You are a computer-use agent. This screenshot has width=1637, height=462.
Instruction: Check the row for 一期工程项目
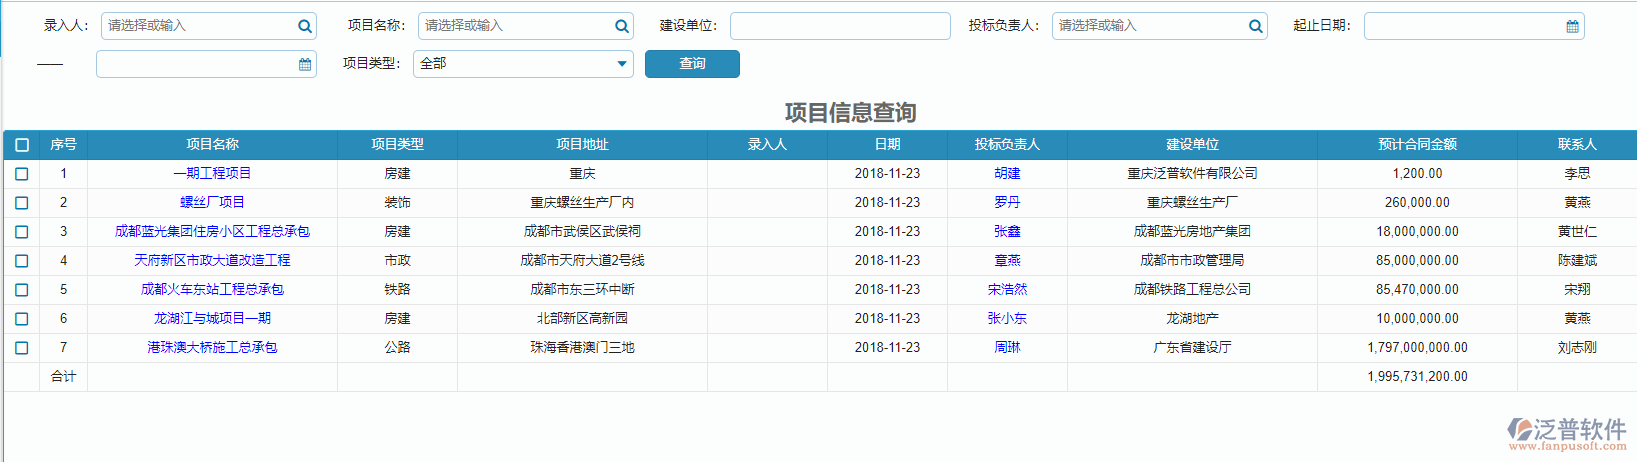pos(22,174)
